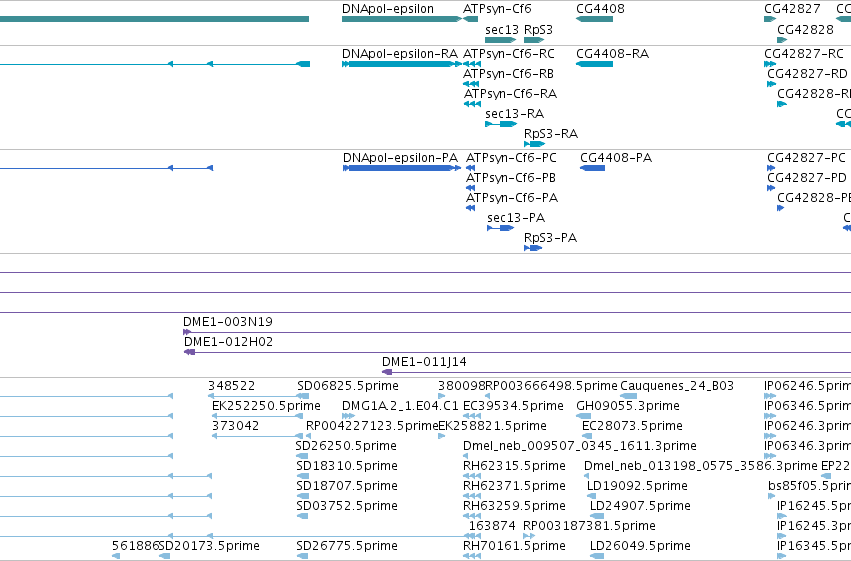Image resolution: width=851 pixels, height=561 pixels.
Task: Click the RpS3-PA protein label
Action: point(550,238)
